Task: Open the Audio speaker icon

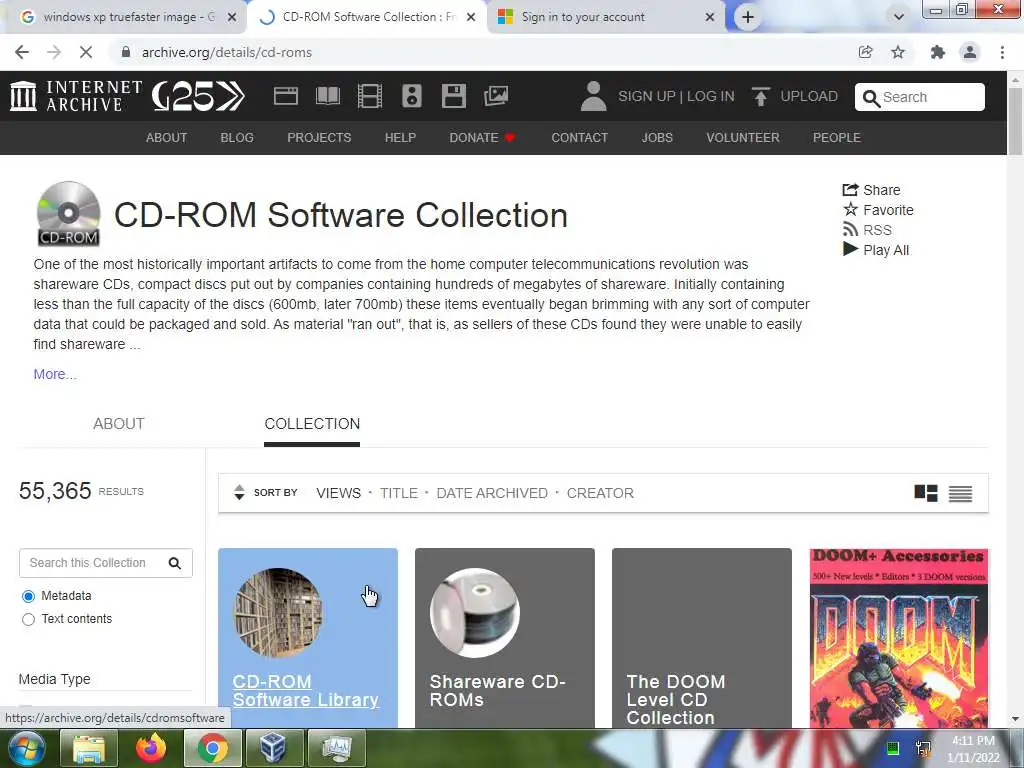Action: [411, 96]
